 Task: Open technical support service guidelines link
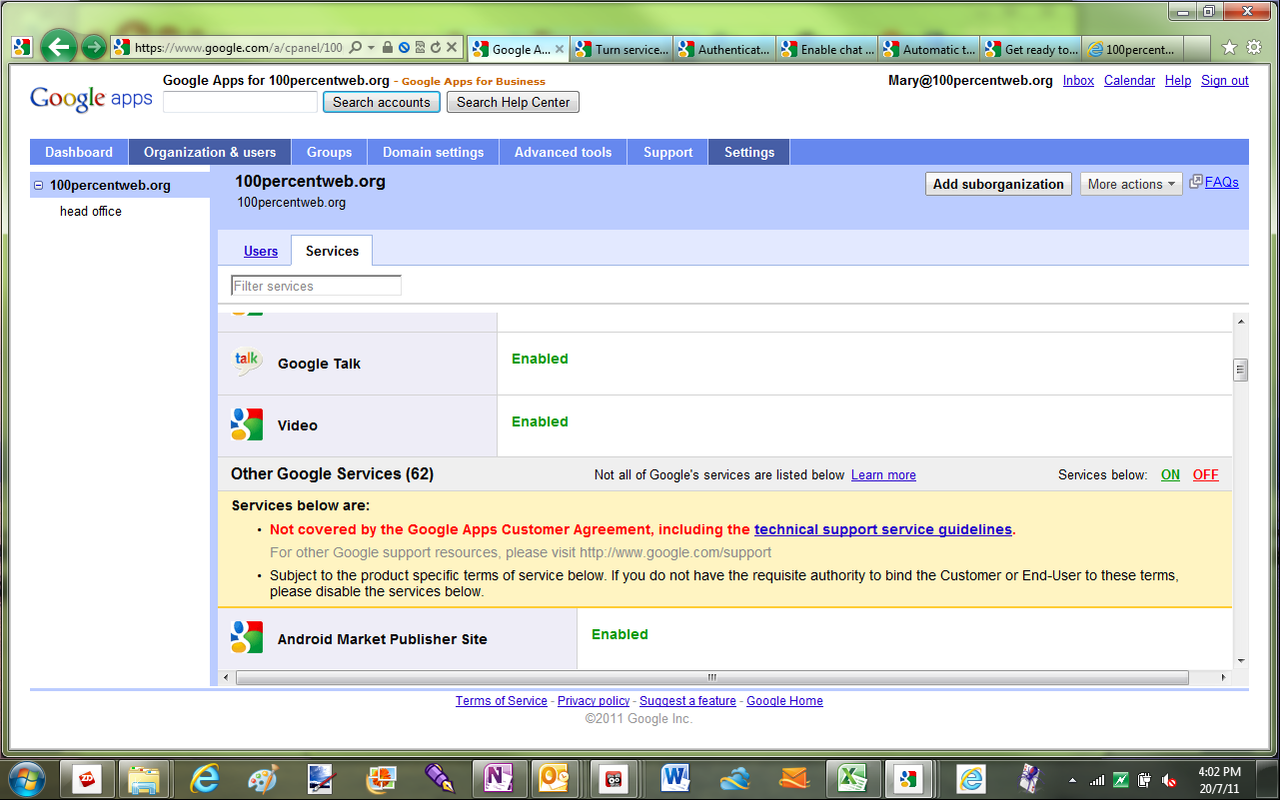click(x=883, y=529)
